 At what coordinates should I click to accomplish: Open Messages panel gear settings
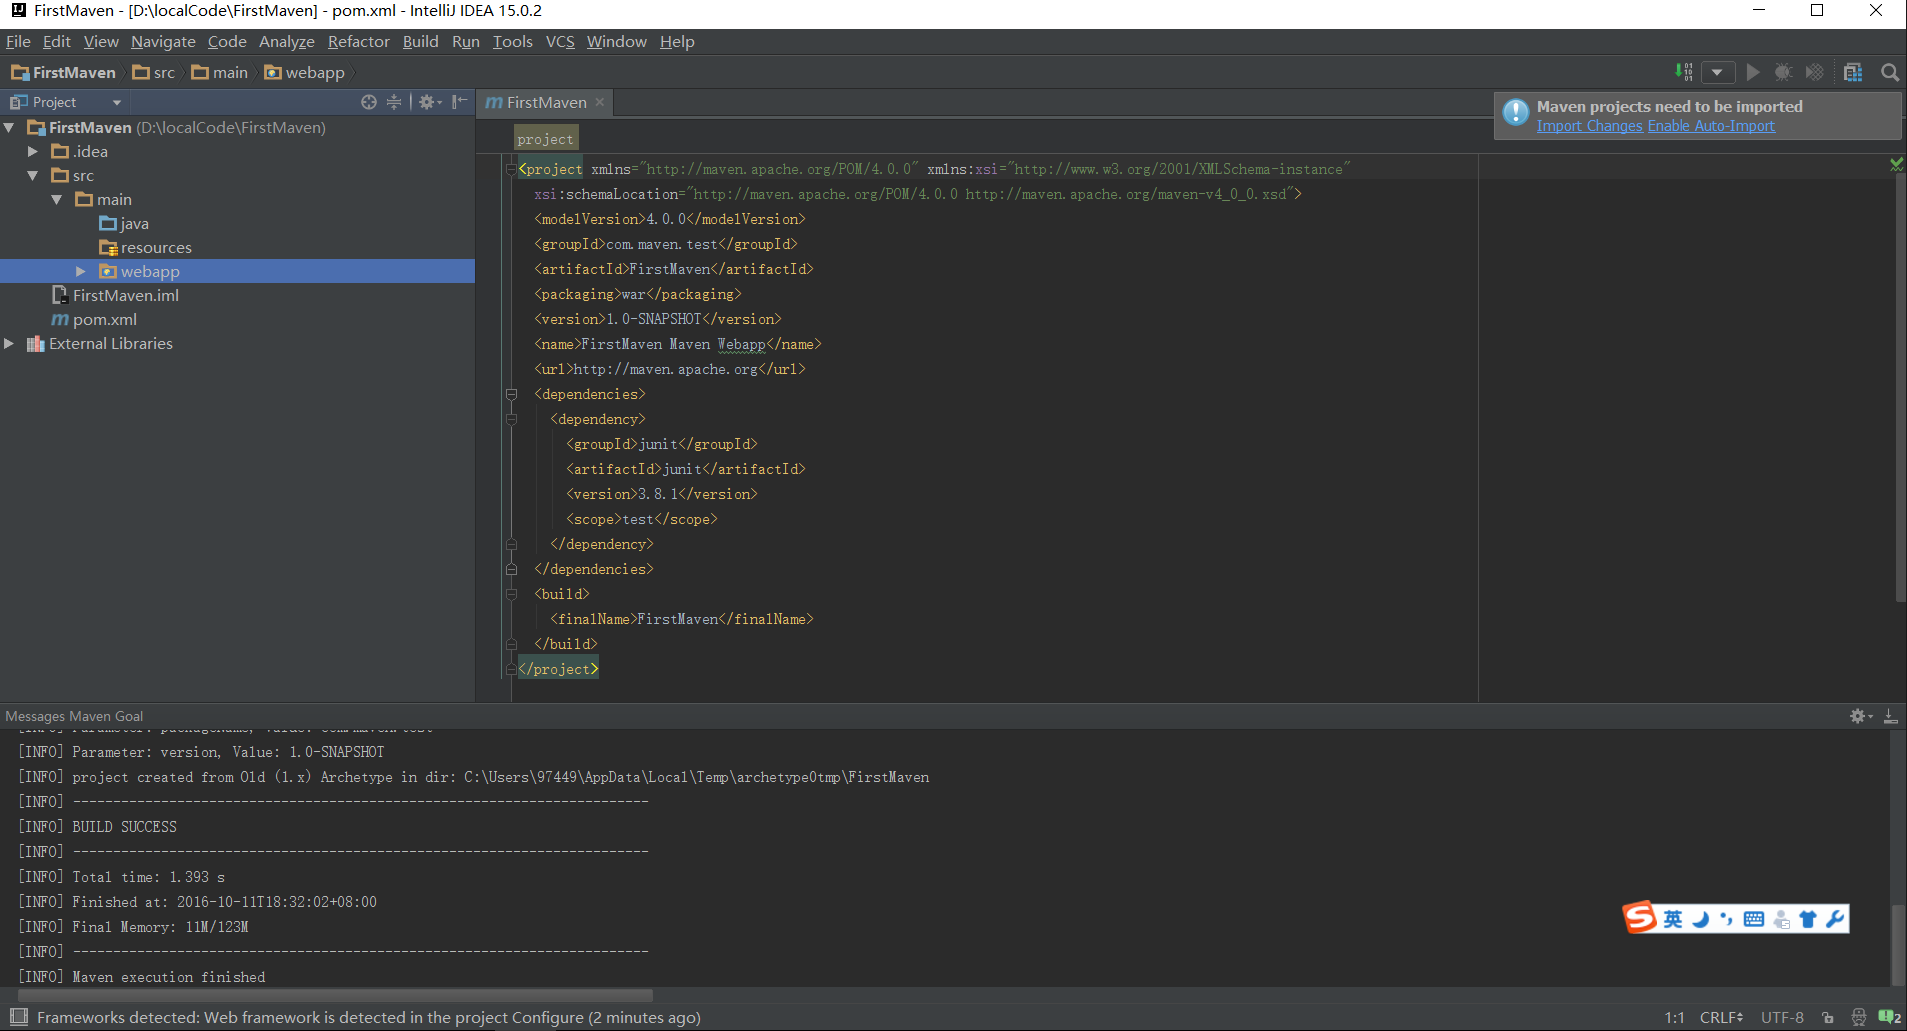point(1860,716)
